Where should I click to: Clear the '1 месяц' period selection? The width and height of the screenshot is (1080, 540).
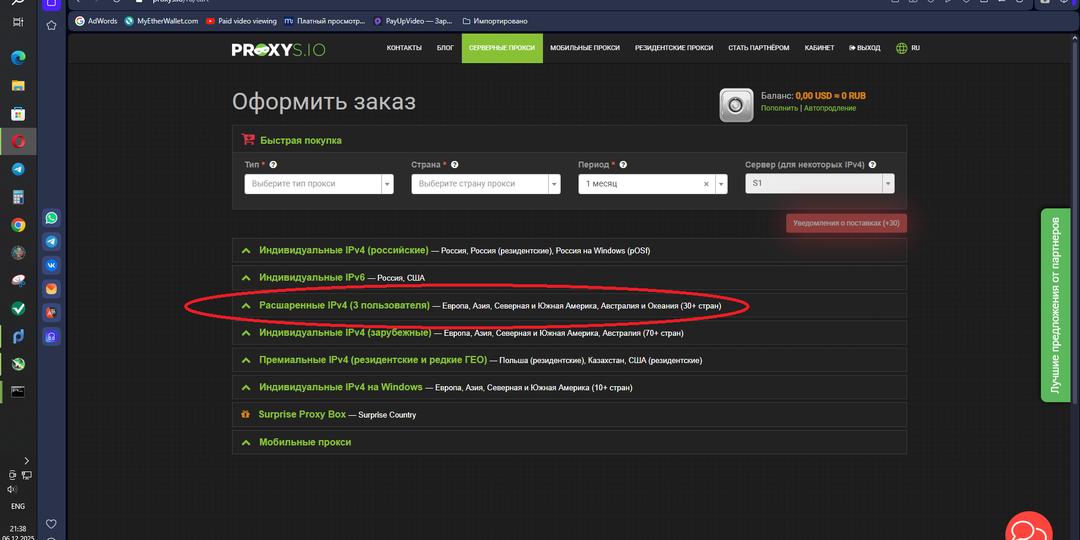tap(706, 184)
